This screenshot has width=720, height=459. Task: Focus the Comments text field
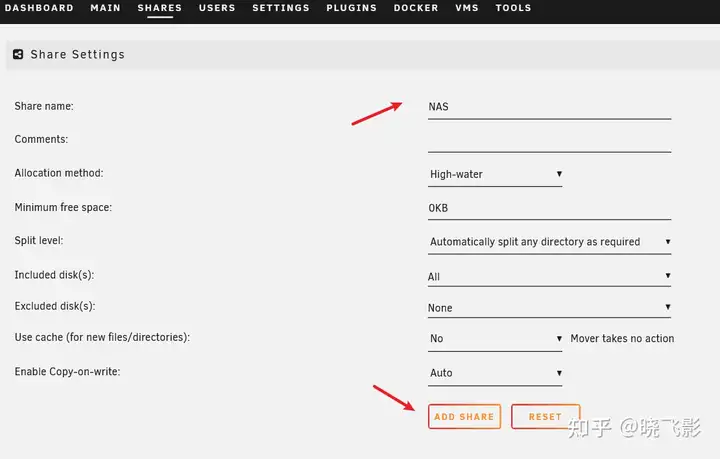[x=549, y=140]
